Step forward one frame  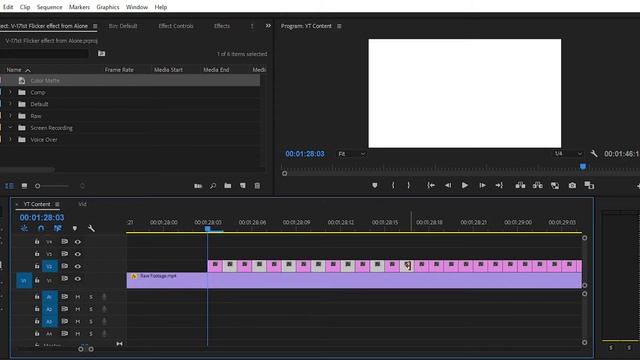coord(482,185)
